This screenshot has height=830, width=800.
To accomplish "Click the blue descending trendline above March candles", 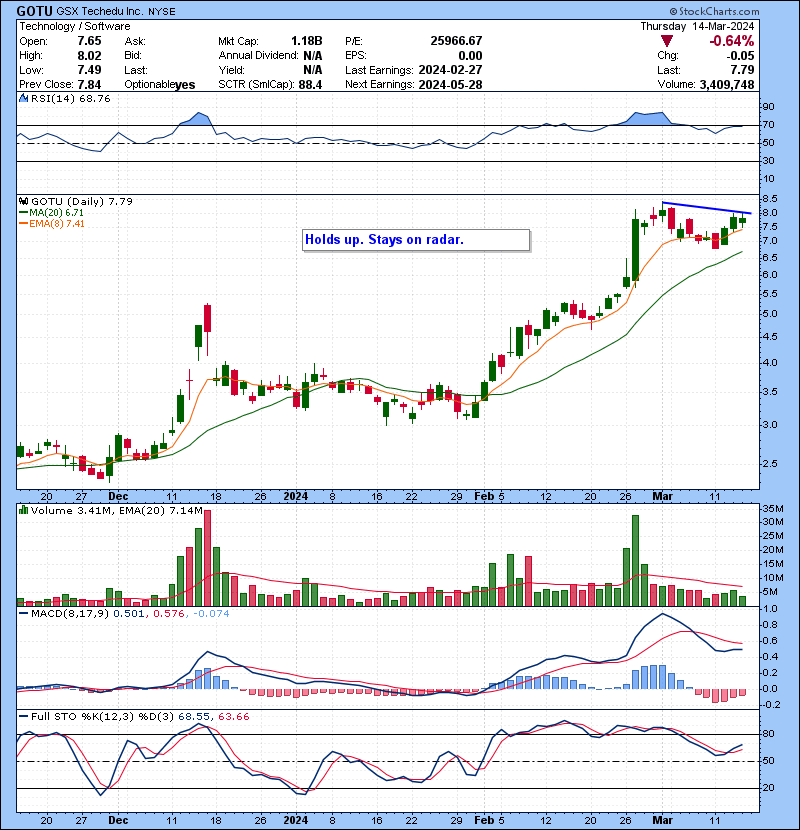I will pos(706,208).
